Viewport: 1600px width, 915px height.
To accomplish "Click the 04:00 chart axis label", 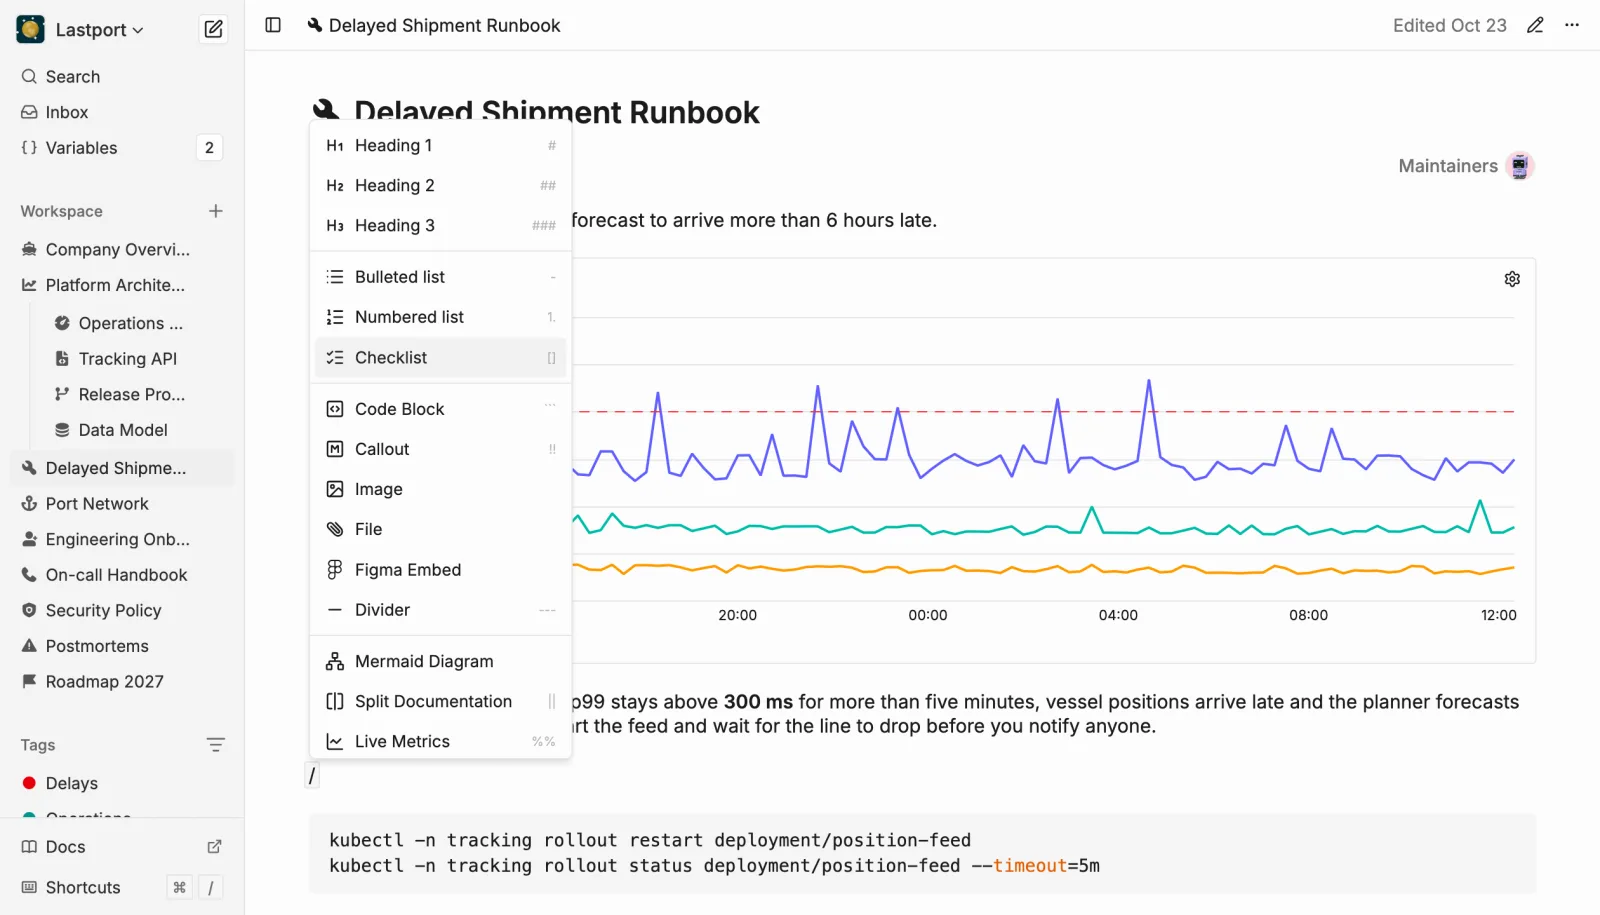I will pos(1118,615).
